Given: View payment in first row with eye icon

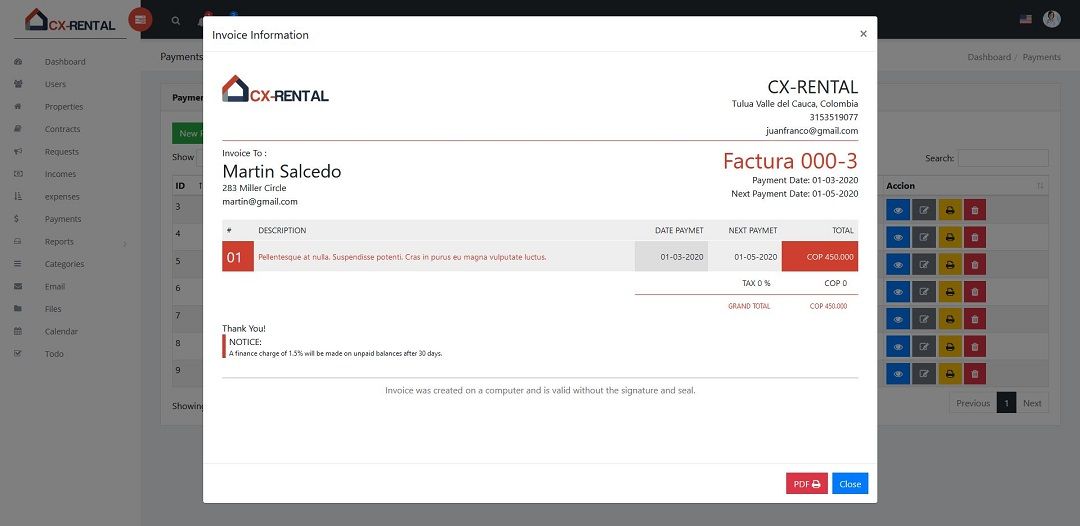Looking at the screenshot, I should pos(897,210).
